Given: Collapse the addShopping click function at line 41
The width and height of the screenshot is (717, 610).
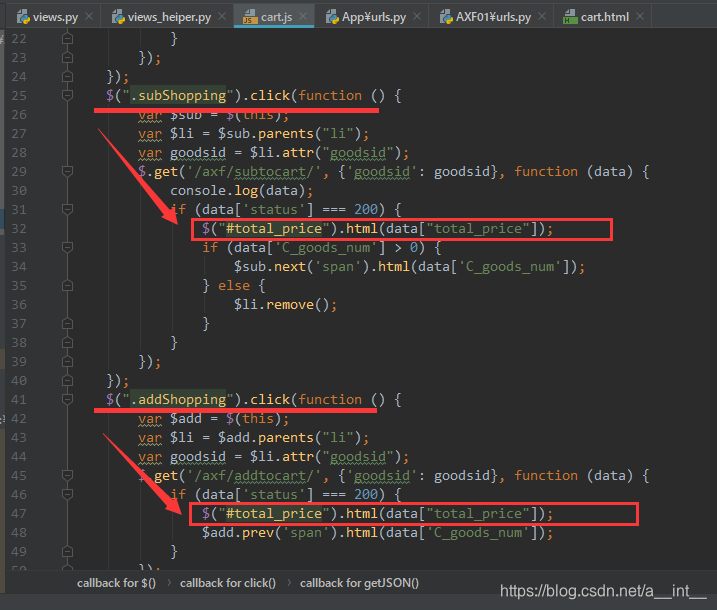Looking at the screenshot, I should pos(67,400).
